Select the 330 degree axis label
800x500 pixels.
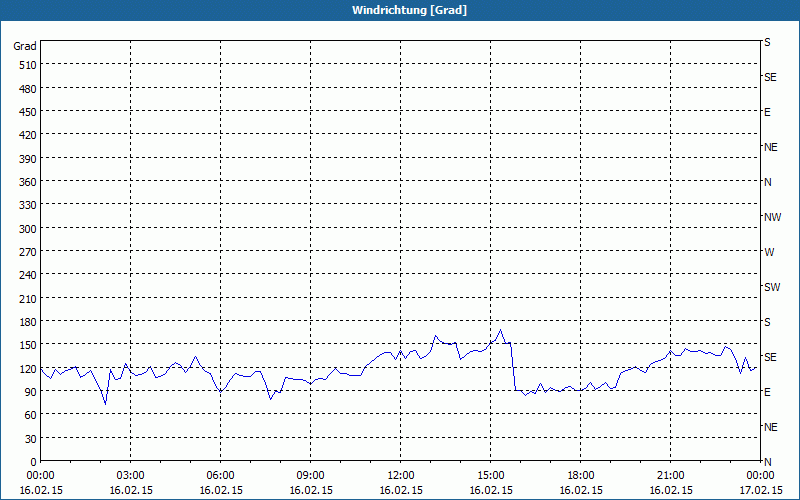[x=28, y=205]
